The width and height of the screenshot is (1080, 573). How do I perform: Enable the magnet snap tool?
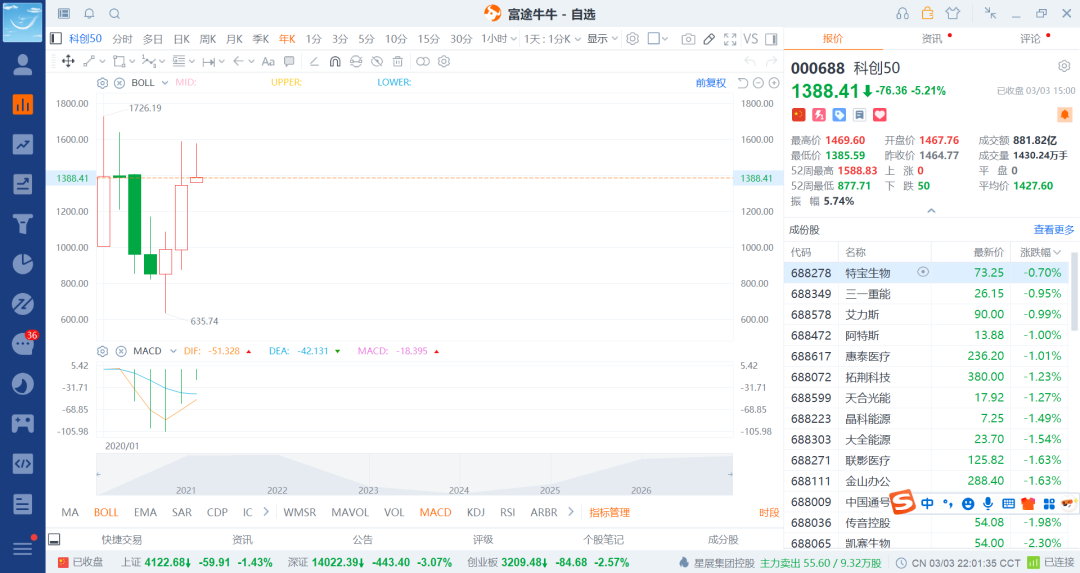[x=335, y=61]
